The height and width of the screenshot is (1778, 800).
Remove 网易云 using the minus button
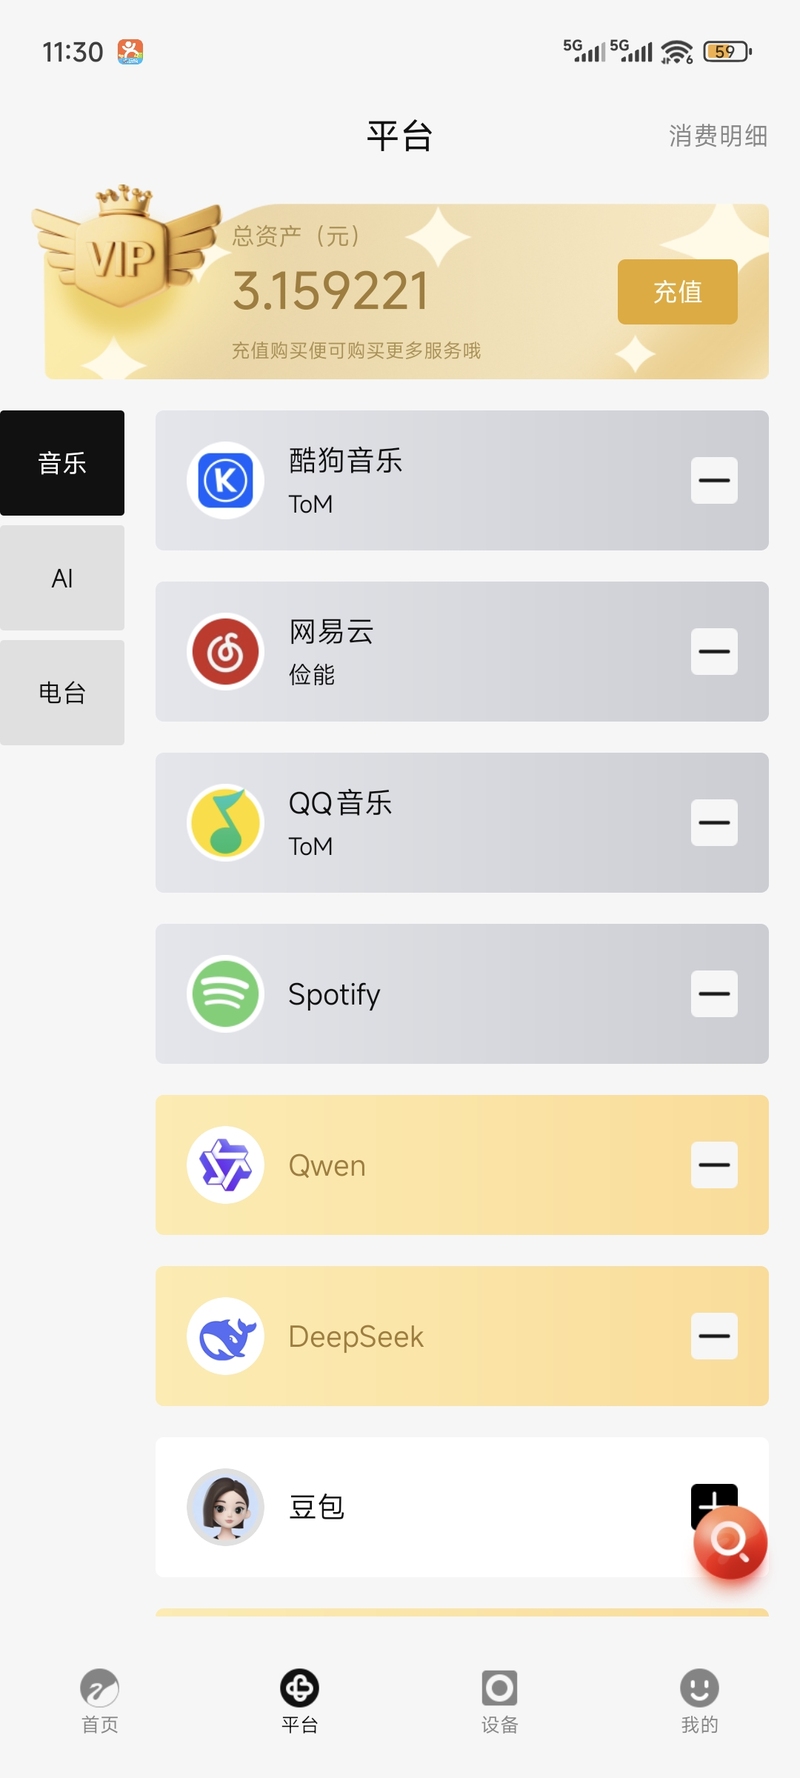[714, 651]
